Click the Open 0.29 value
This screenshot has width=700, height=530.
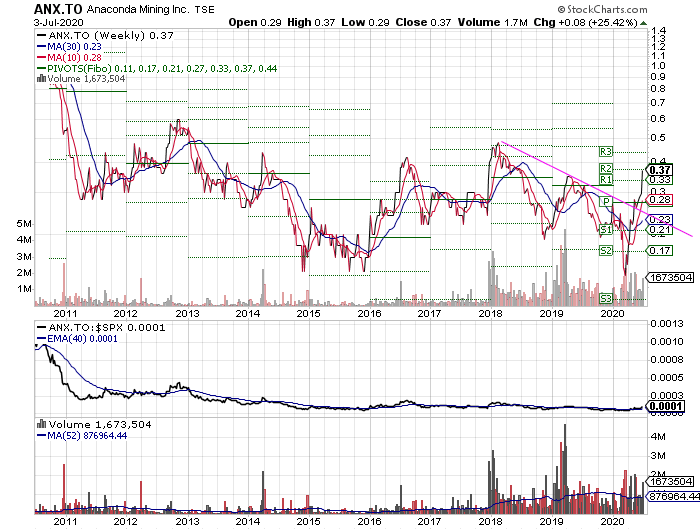click(x=254, y=22)
